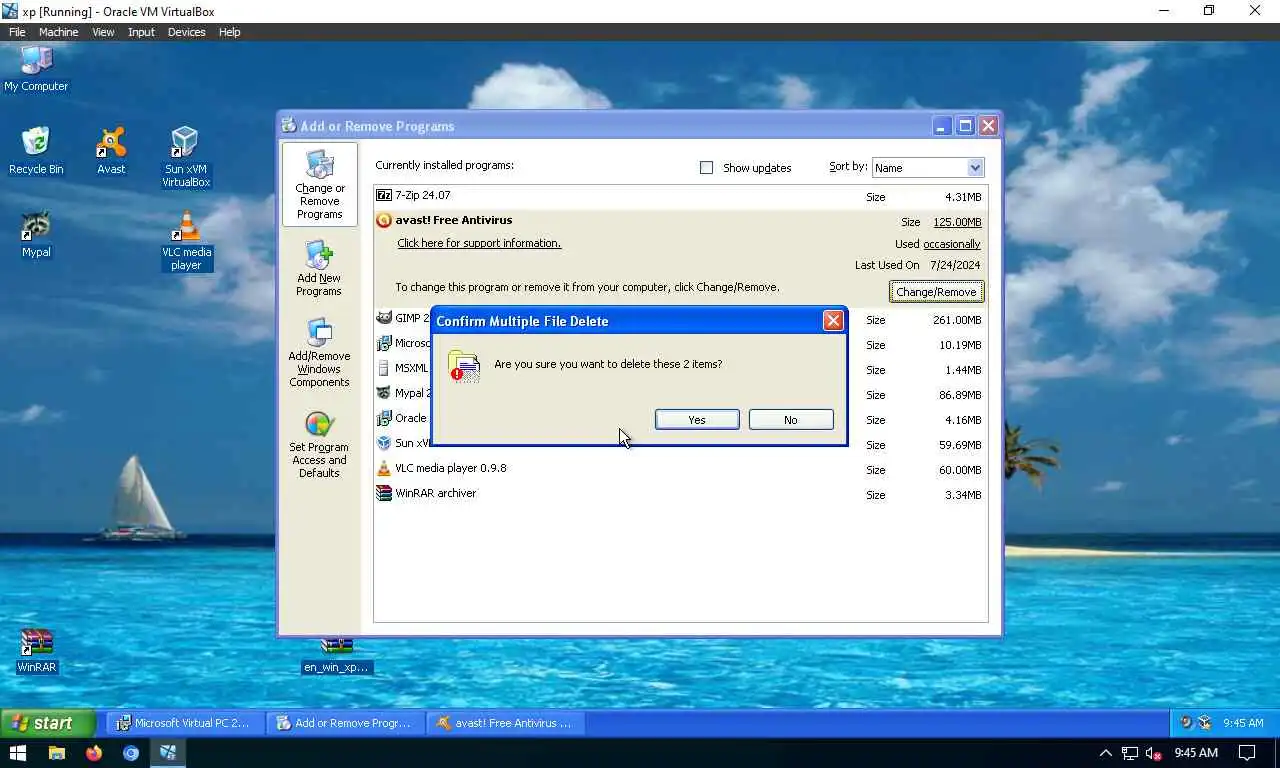
Task: Click the Chrome icon in host taskbar
Action: 131,753
